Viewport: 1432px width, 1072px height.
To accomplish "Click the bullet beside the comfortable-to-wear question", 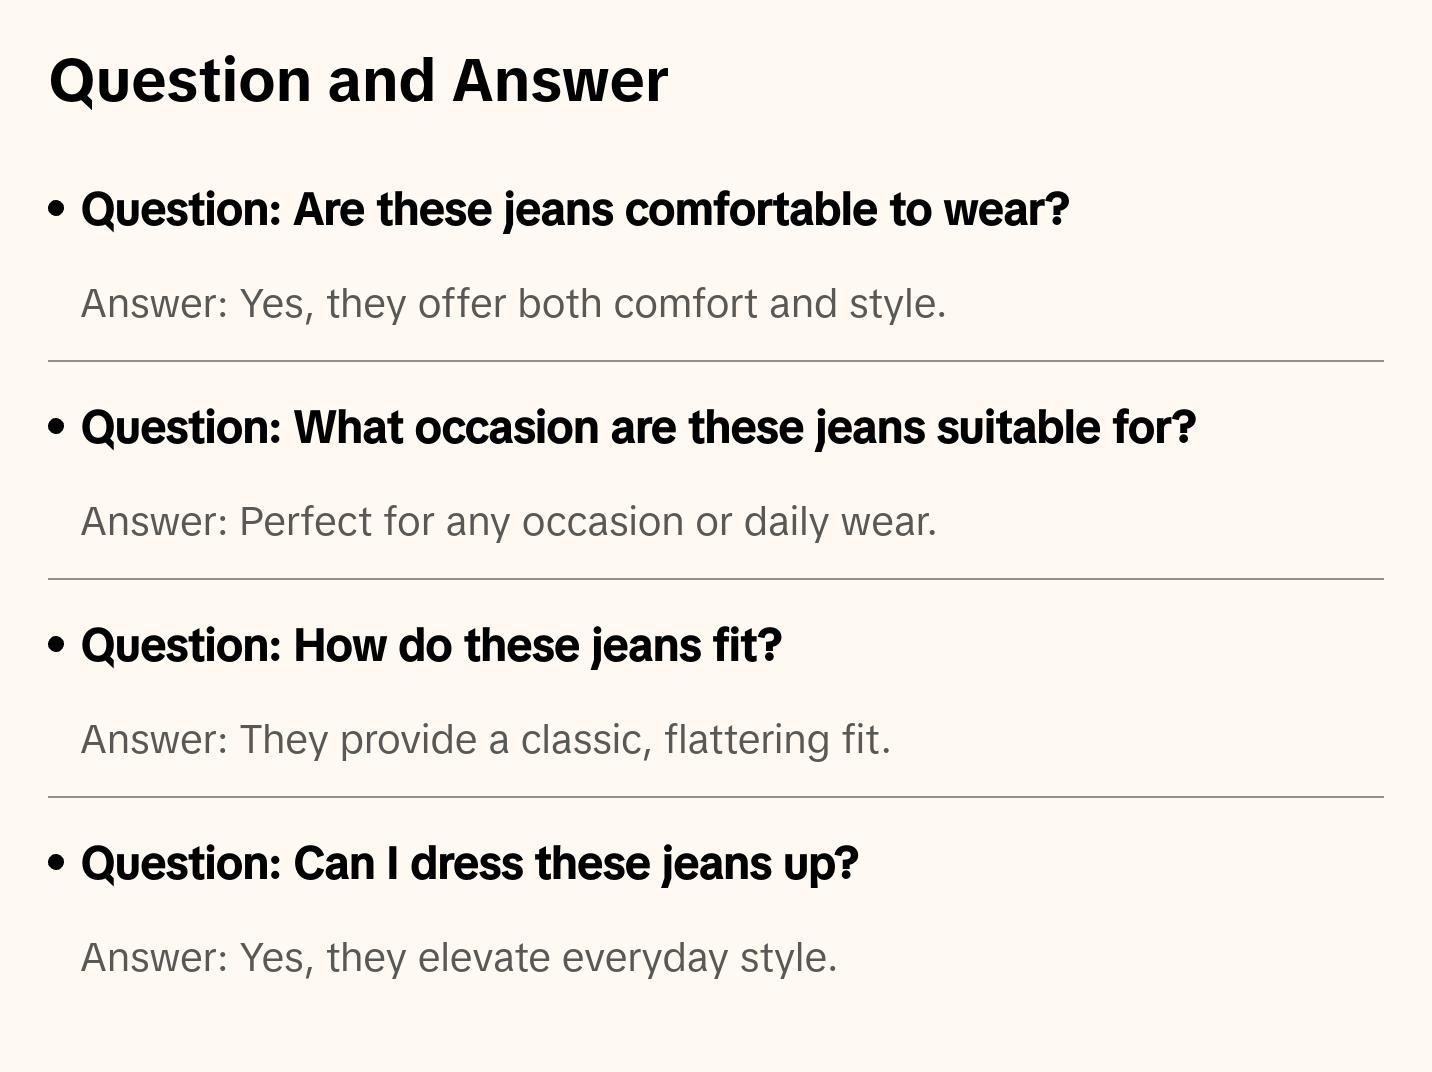I will [x=57, y=209].
